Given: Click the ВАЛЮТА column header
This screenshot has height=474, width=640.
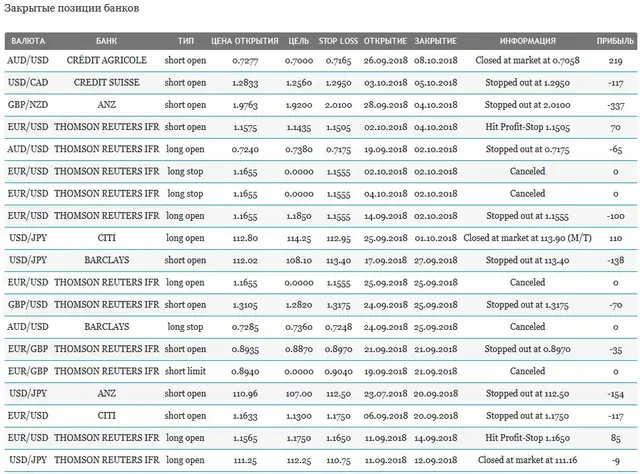Looking at the screenshot, I should coord(28,41).
